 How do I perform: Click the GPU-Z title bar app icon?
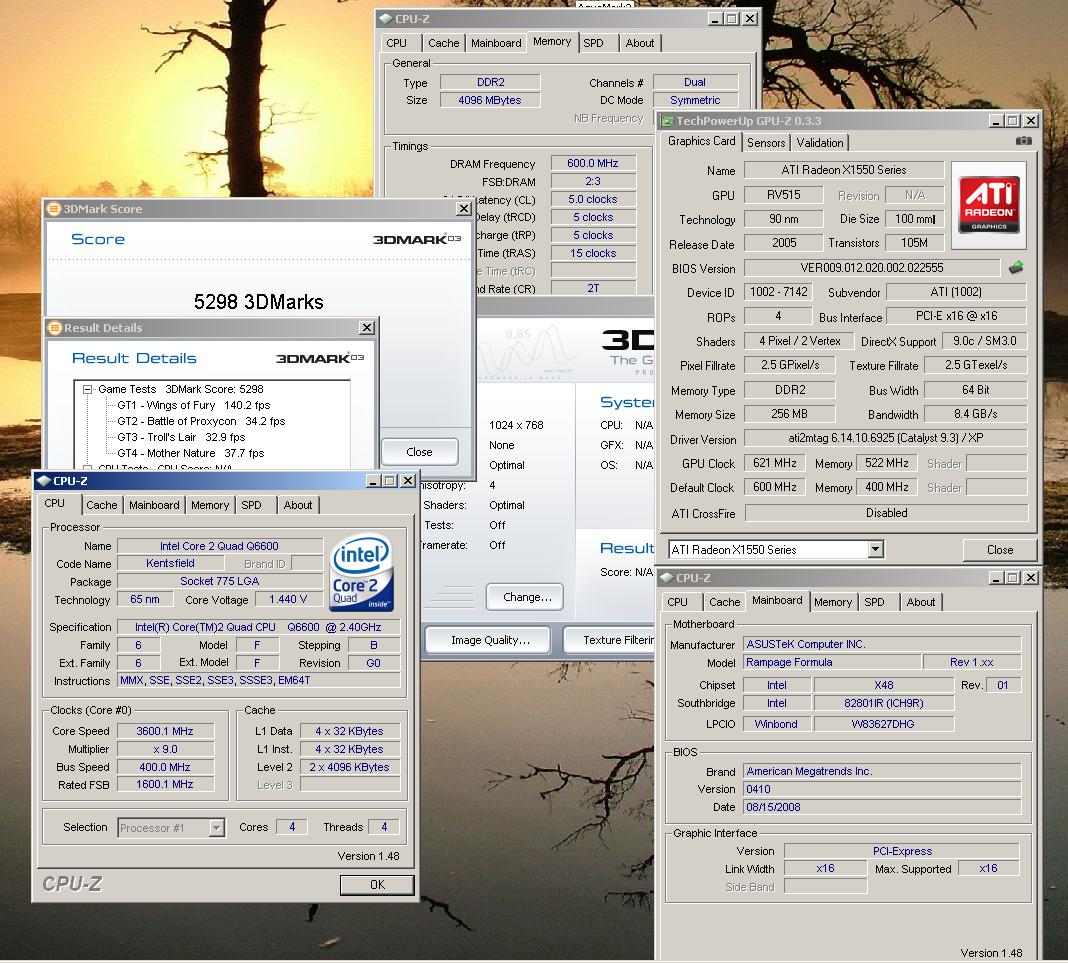(668, 121)
